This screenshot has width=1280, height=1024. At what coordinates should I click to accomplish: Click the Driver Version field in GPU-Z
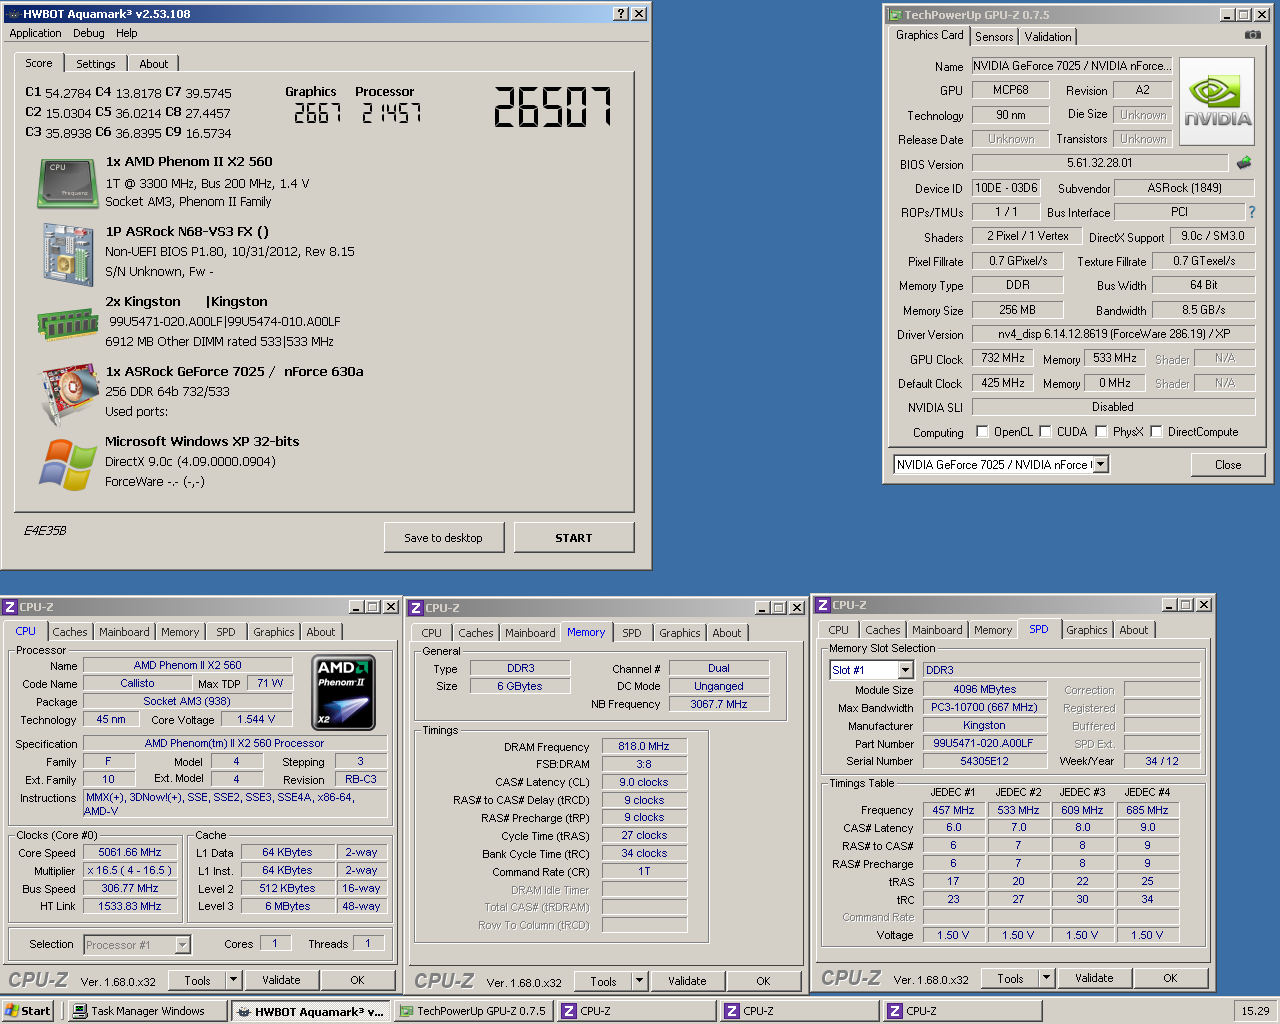1113,334
